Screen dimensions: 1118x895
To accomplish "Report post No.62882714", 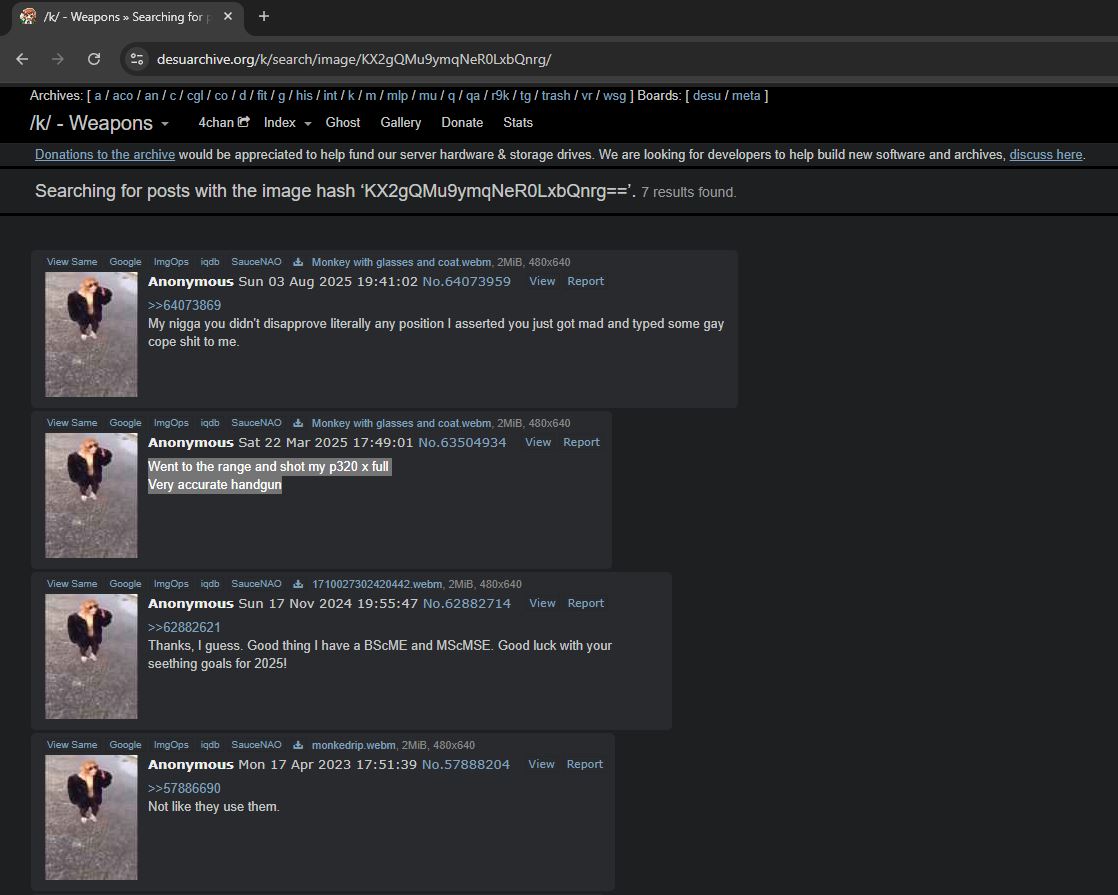I will tap(585, 603).
